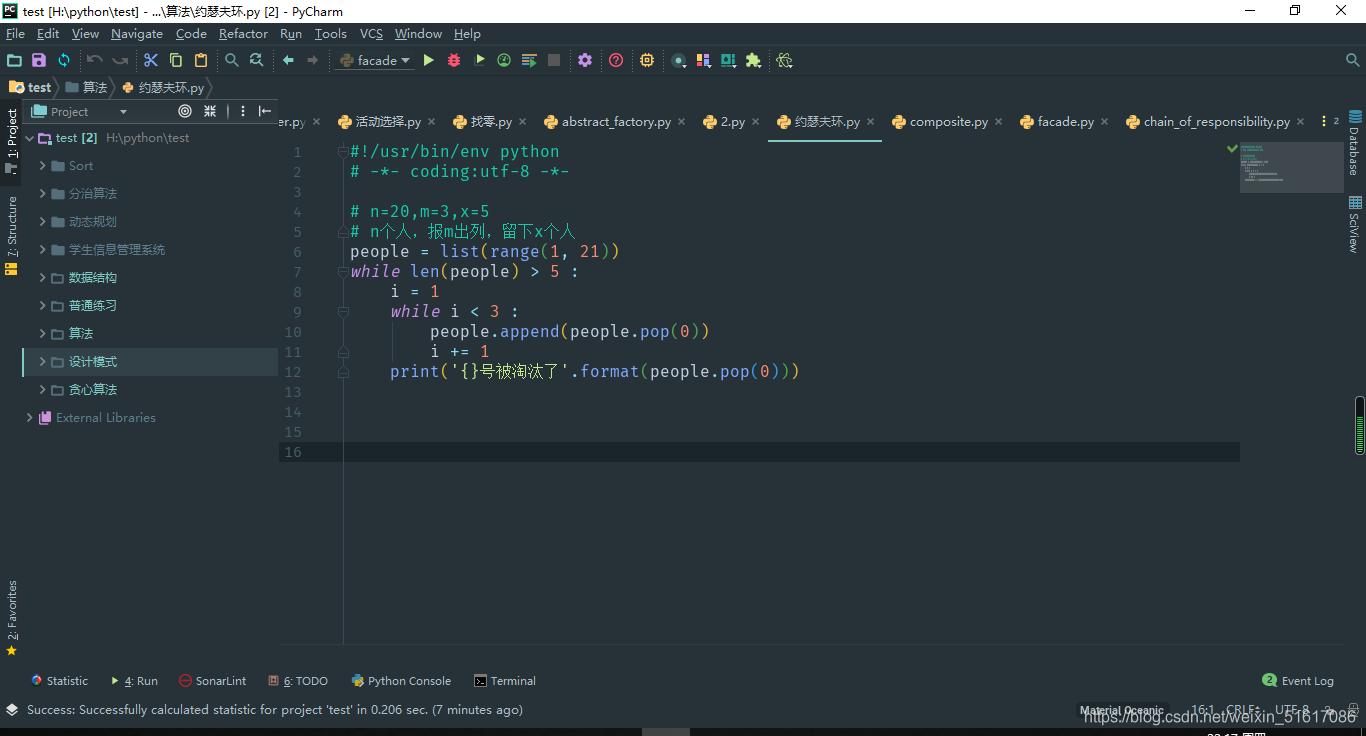1366x736 pixels.
Task: Click the locate target icon in Project panel
Action: 185,111
